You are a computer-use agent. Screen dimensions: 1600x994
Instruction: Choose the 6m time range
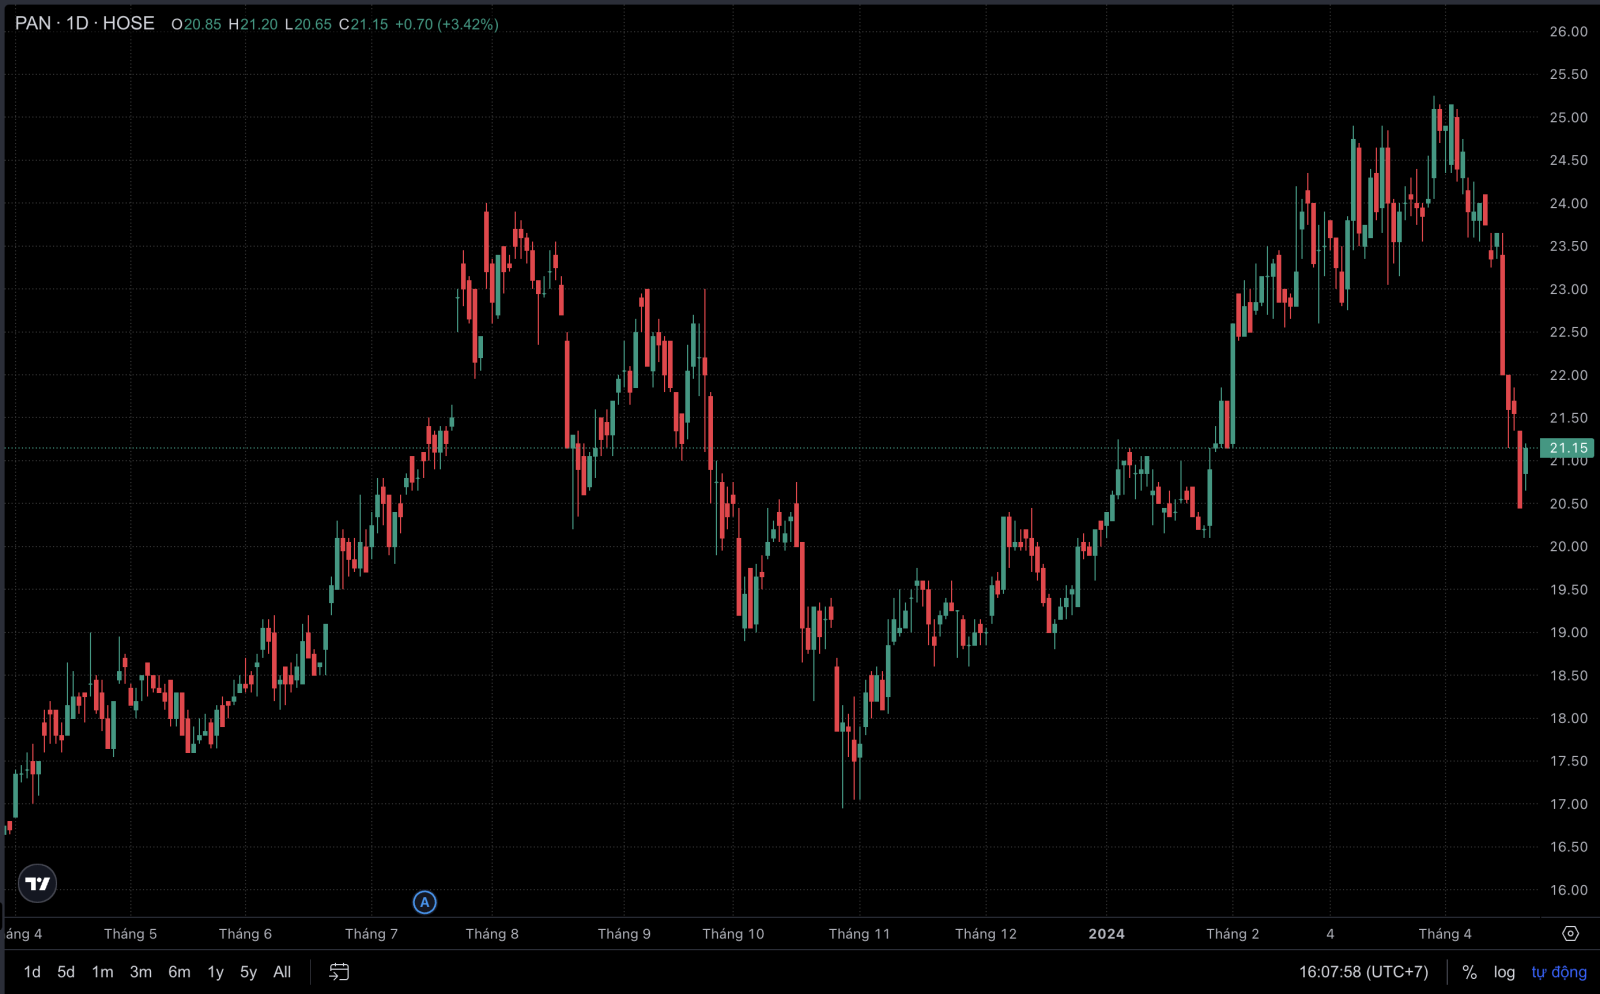tap(179, 972)
